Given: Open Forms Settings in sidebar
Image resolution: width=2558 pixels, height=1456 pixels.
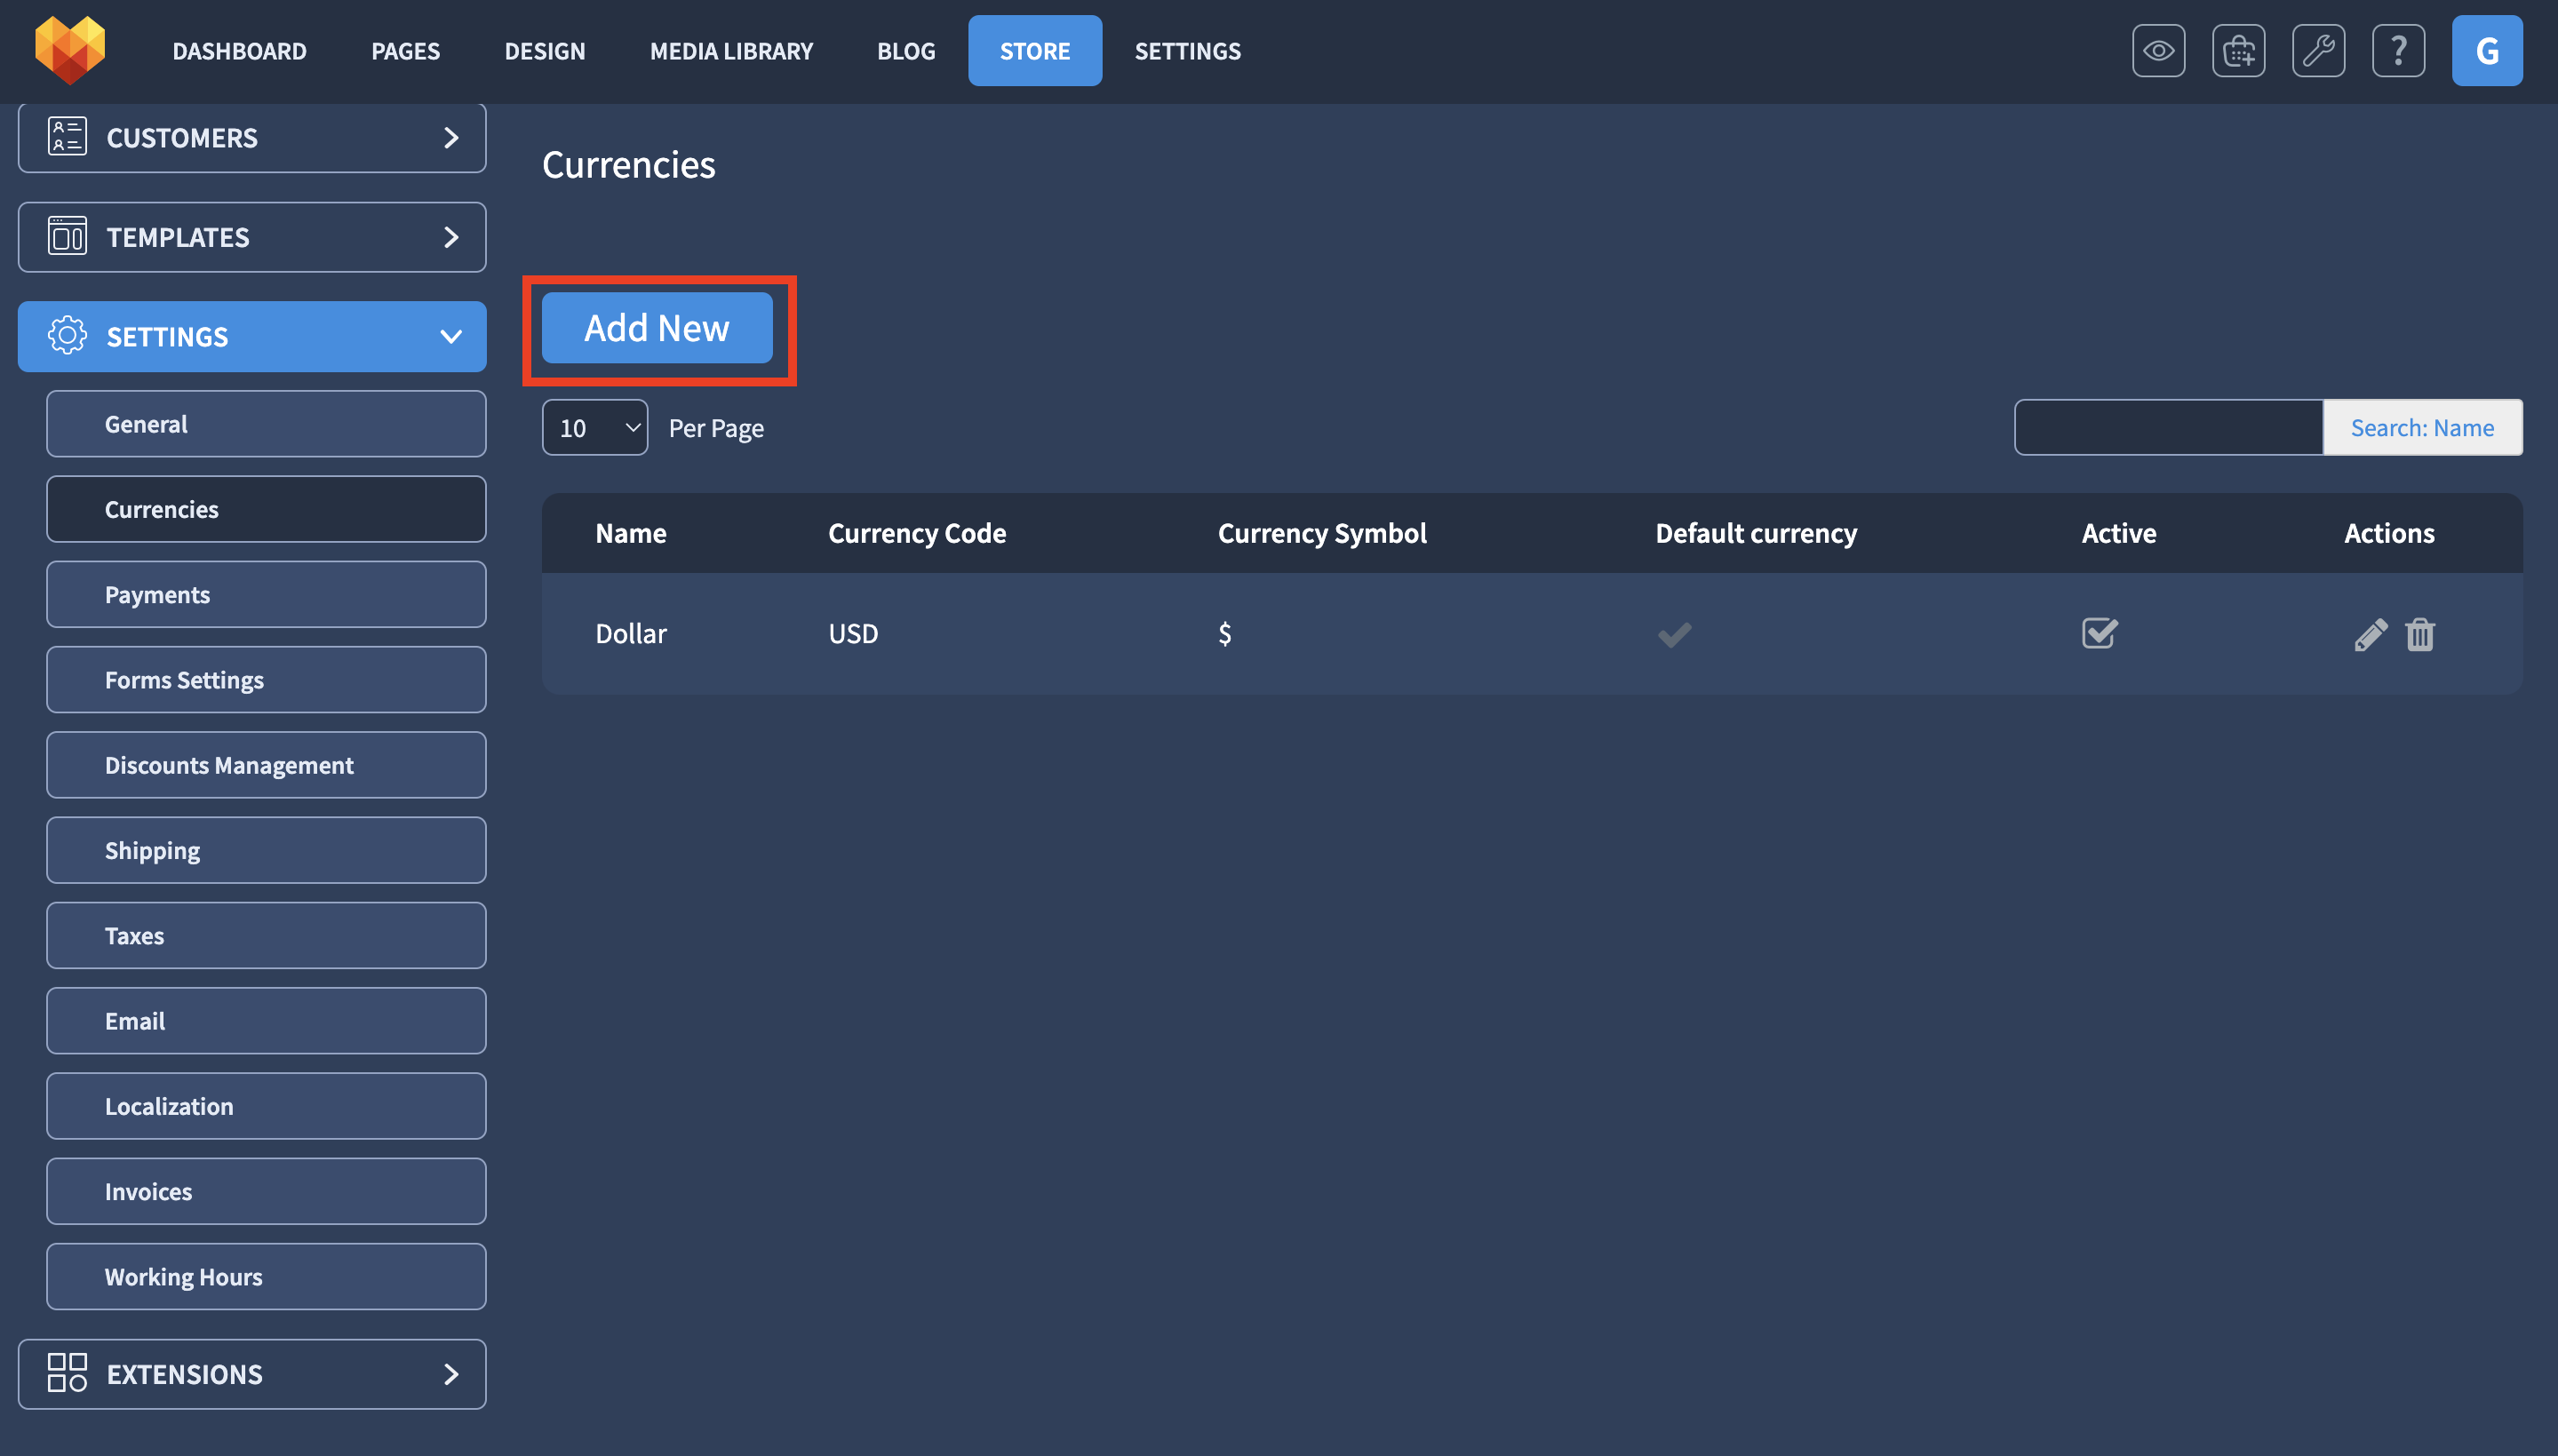Looking at the screenshot, I should tap(266, 680).
